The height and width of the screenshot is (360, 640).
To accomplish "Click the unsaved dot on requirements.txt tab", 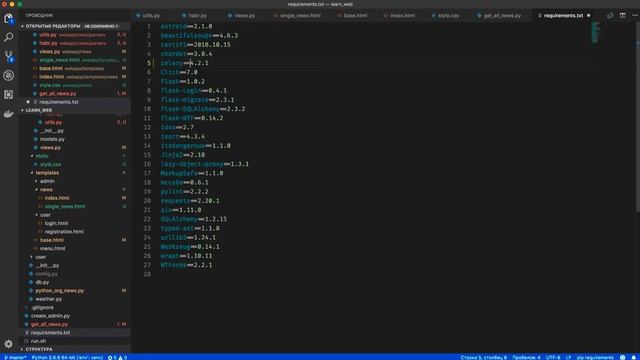I will pyautogui.click(x=589, y=16).
